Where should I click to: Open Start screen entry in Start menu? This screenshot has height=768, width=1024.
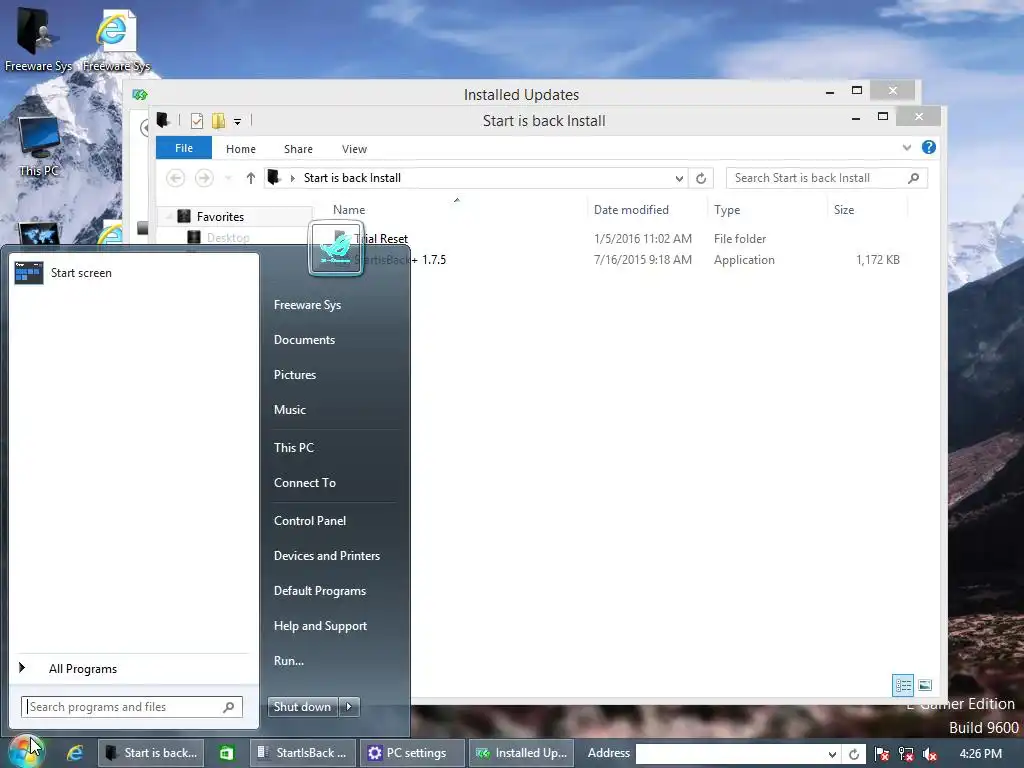pyautogui.click(x=134, y=273)
